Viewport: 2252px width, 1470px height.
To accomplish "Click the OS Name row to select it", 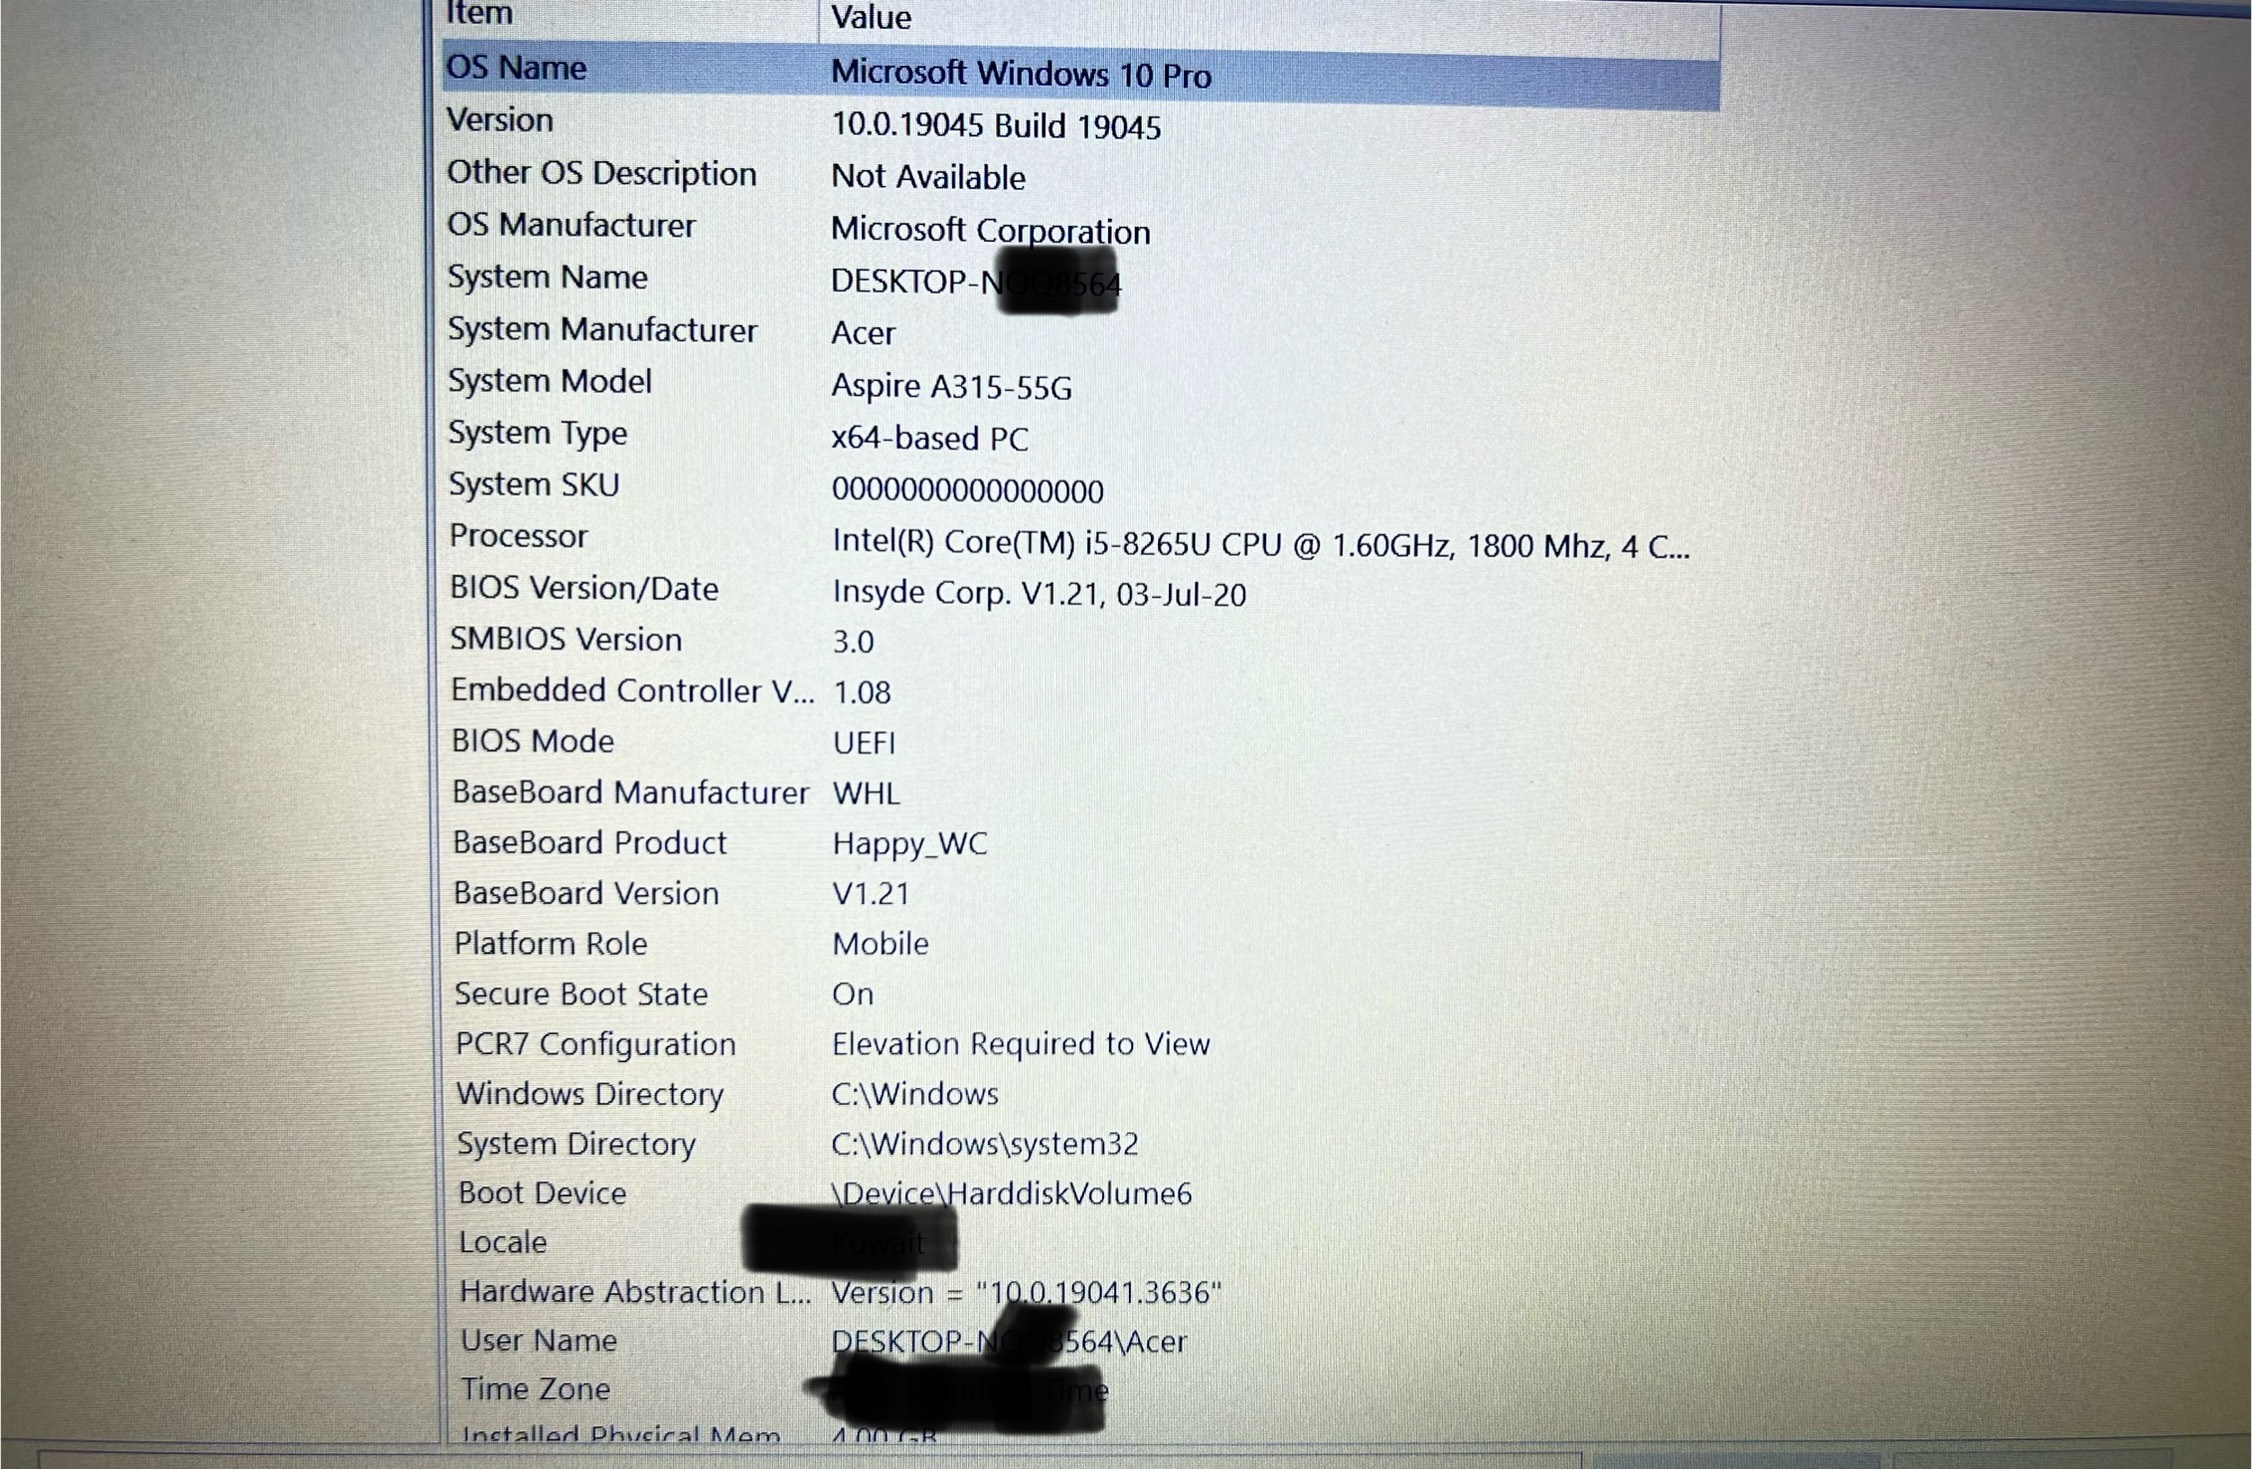I will coord(1075,67).
